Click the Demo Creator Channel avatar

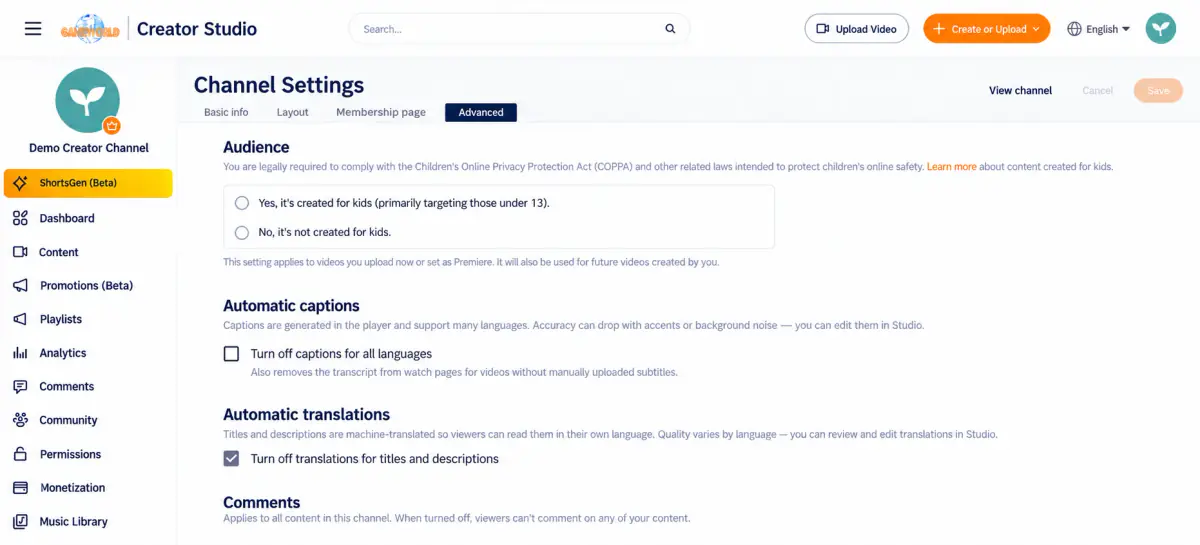88,100
